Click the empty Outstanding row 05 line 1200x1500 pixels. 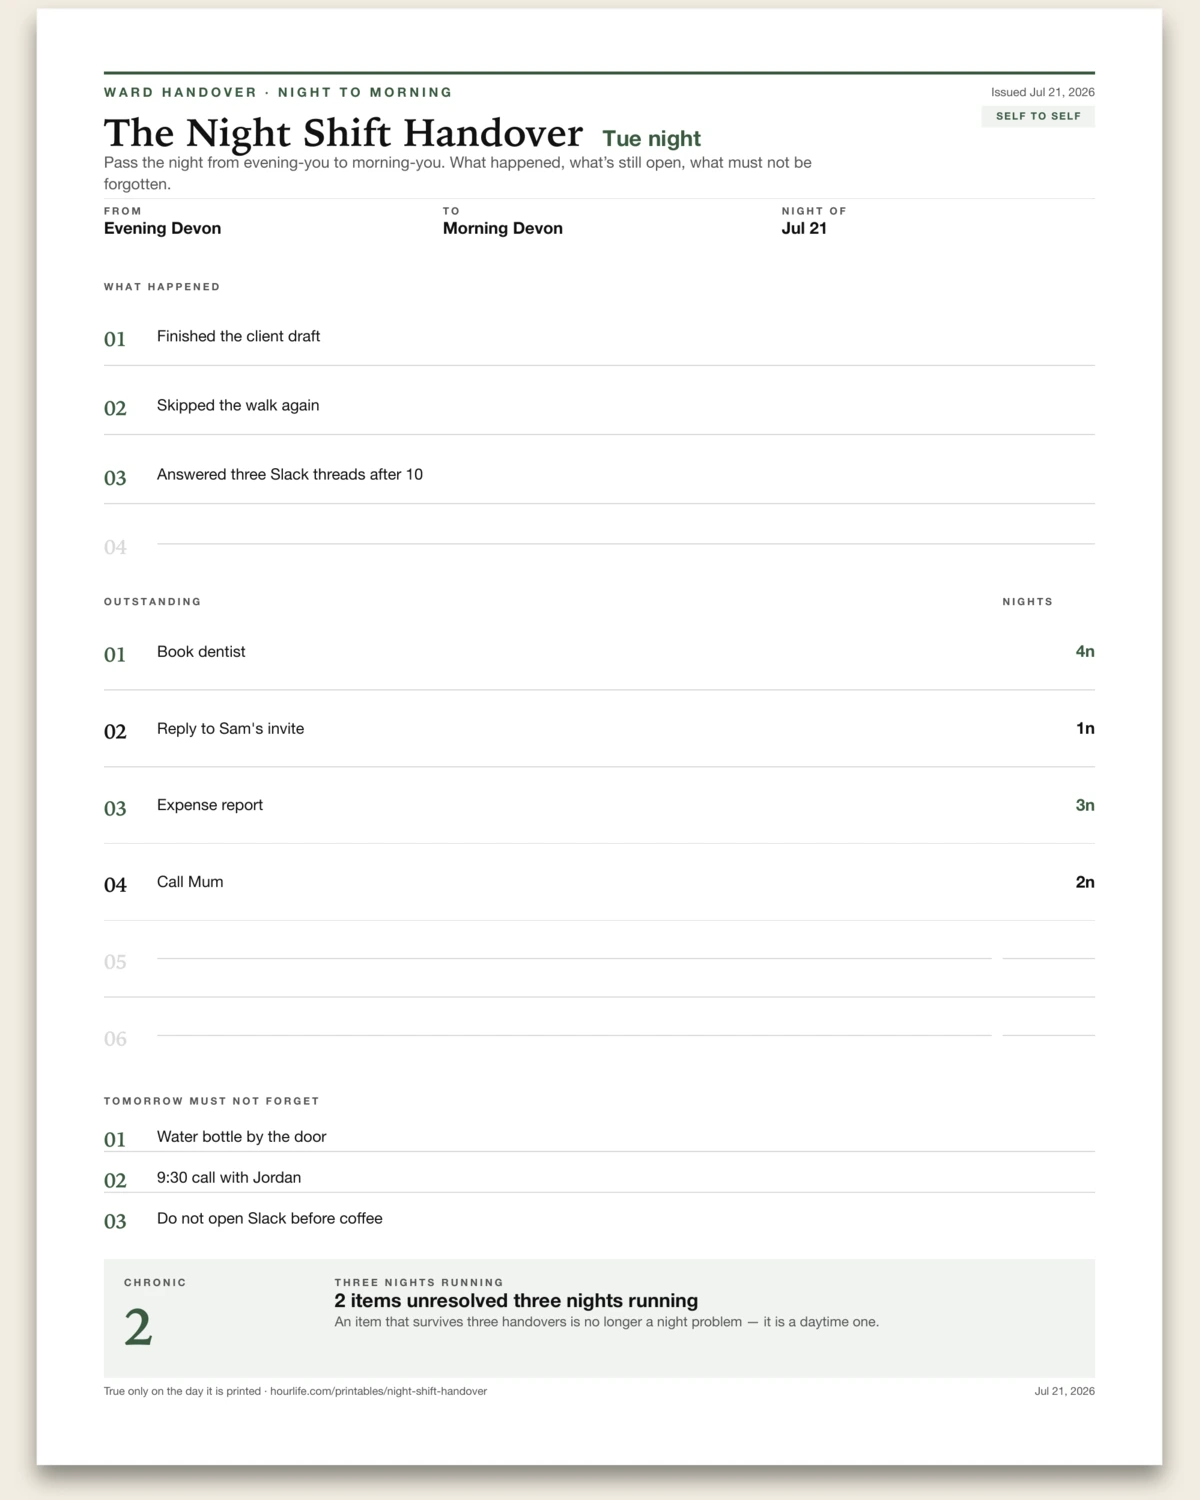(x=574, y=958)
